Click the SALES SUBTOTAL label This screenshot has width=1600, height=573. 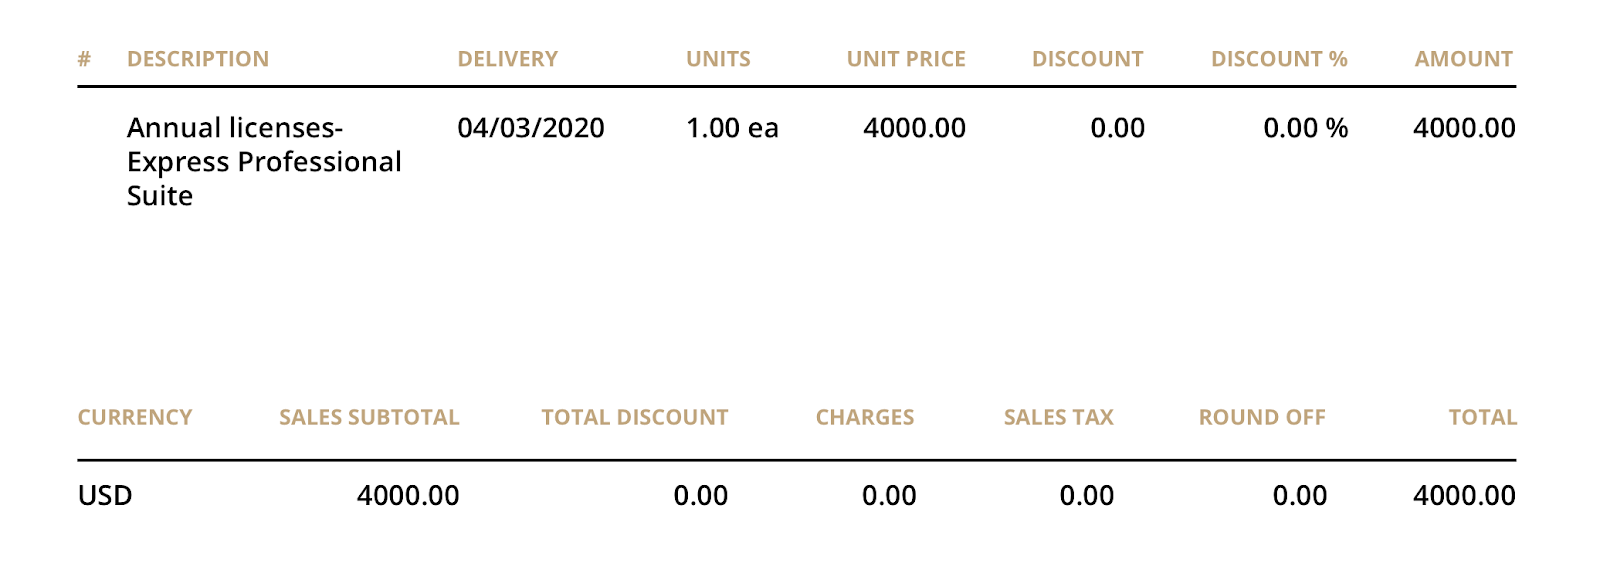[369, 417]
